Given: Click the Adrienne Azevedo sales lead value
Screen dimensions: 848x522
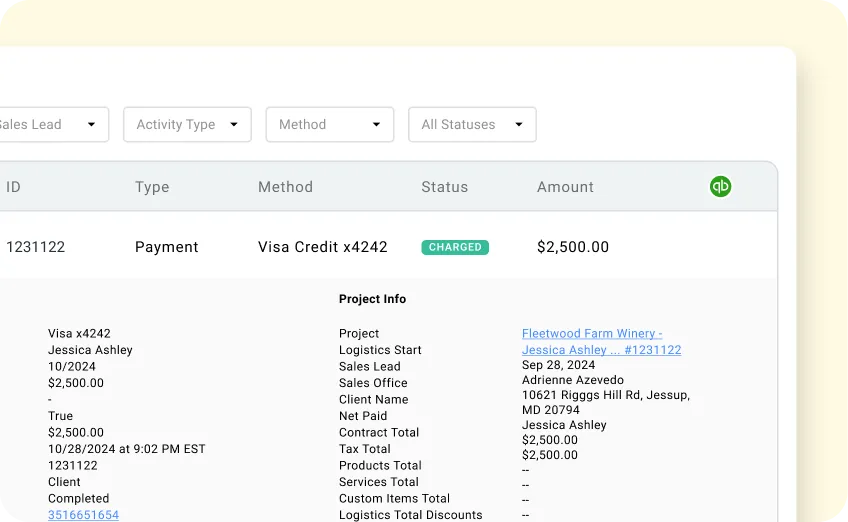Looking at the screenshot, I should 572,380.
